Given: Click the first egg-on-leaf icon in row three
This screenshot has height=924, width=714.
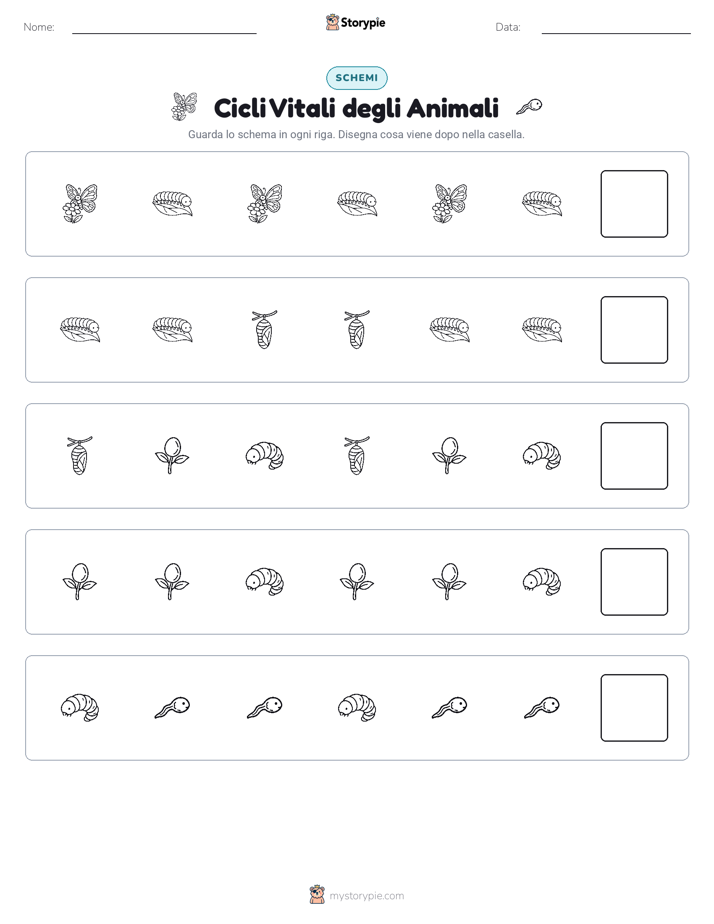Looking at the screenshot, I should (x=171, y=455).
